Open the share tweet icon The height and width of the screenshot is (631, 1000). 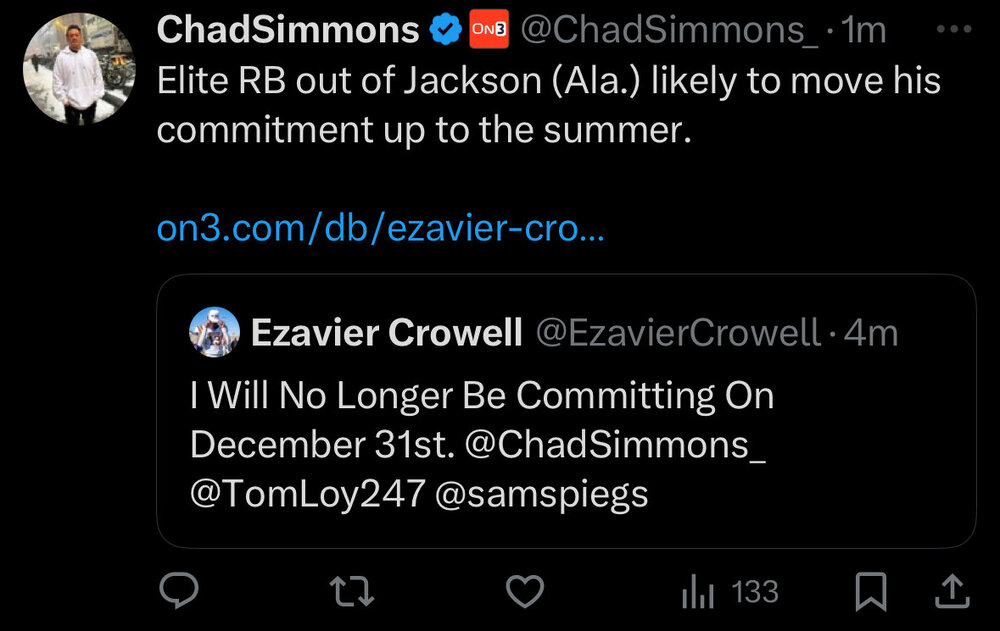(x=949, y=592)
